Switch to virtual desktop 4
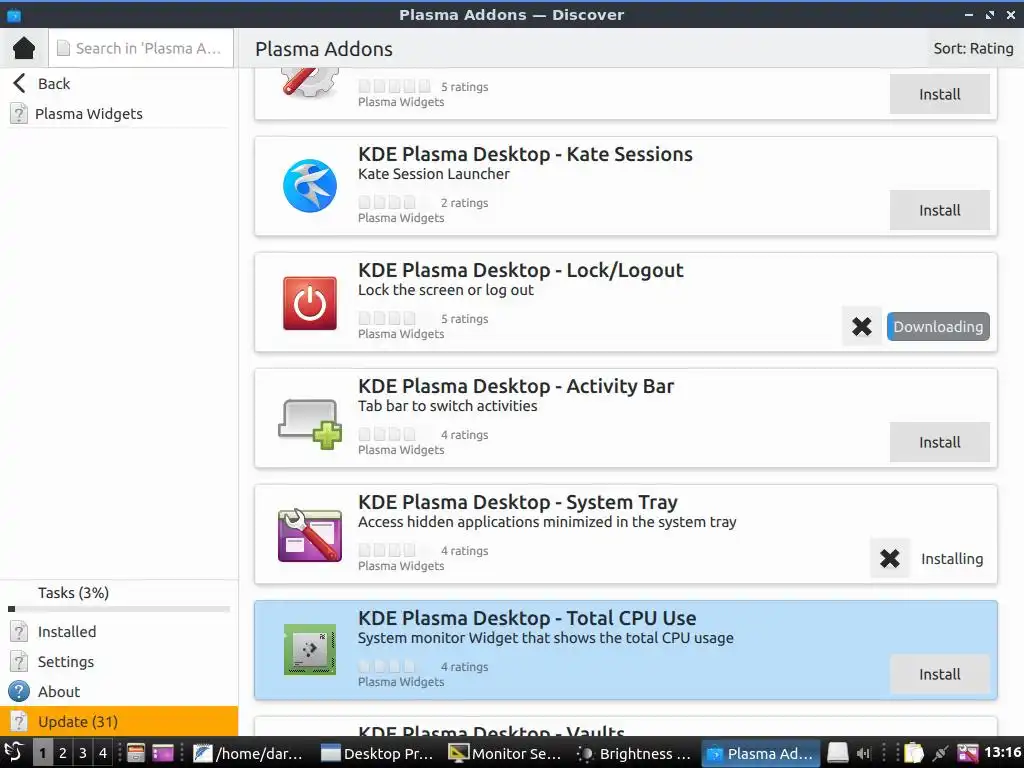This screenshot has height=768, width=1024. [x=103, y=753]
